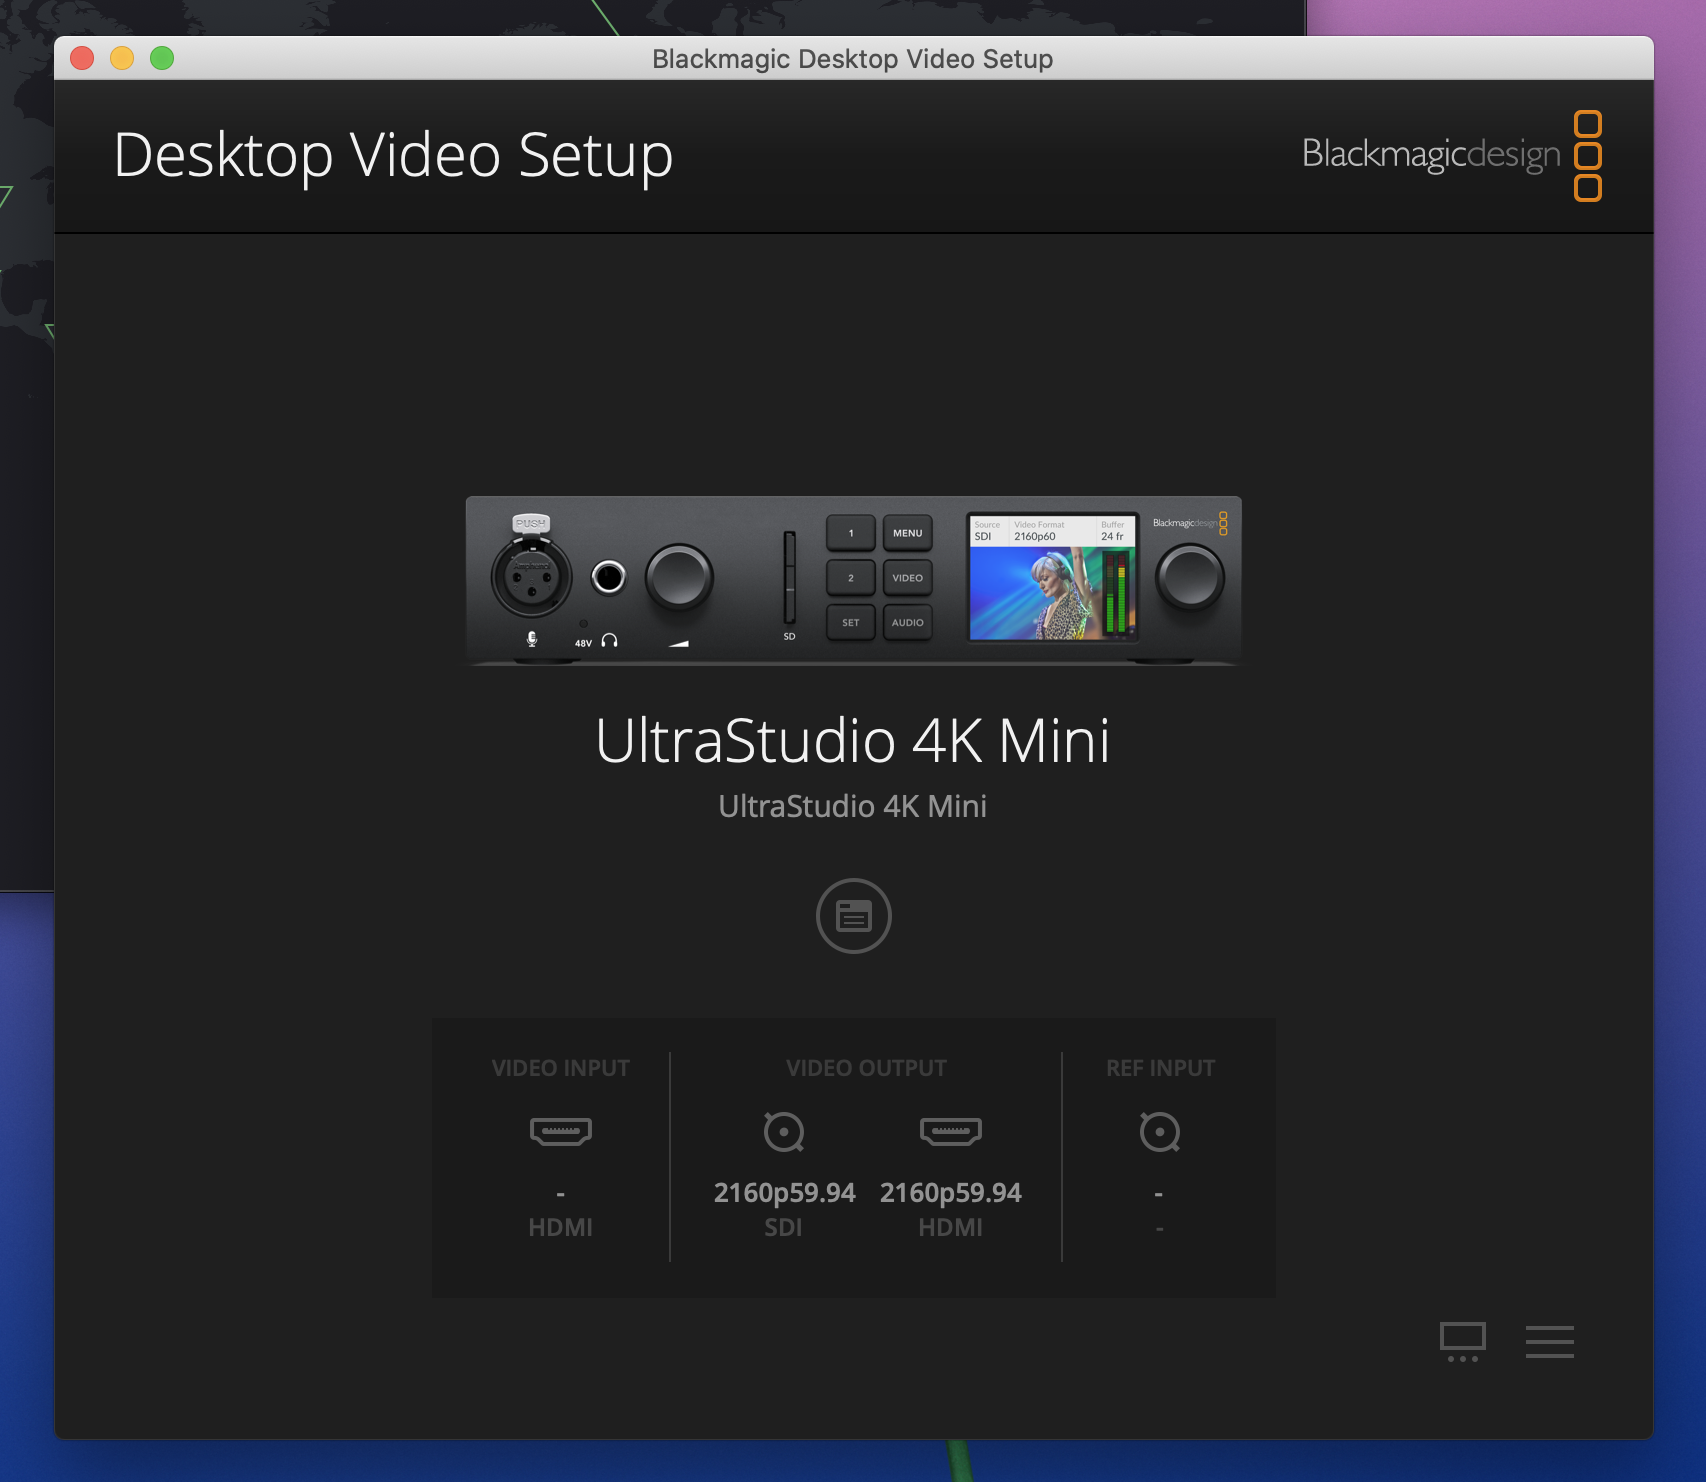Switch to the device carousel view icon
This screenshot has width=1706, height=1482.
pos(1462,1341)
